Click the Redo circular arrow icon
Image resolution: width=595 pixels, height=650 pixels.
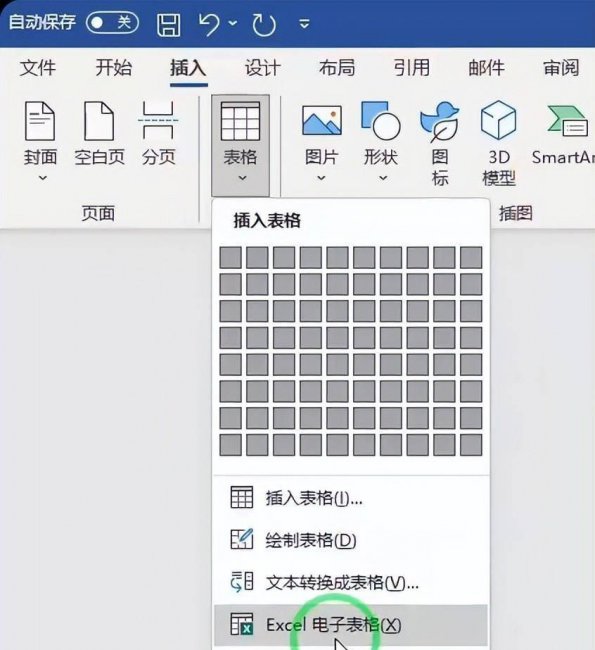pyautogui.click(x=264, y=24)
